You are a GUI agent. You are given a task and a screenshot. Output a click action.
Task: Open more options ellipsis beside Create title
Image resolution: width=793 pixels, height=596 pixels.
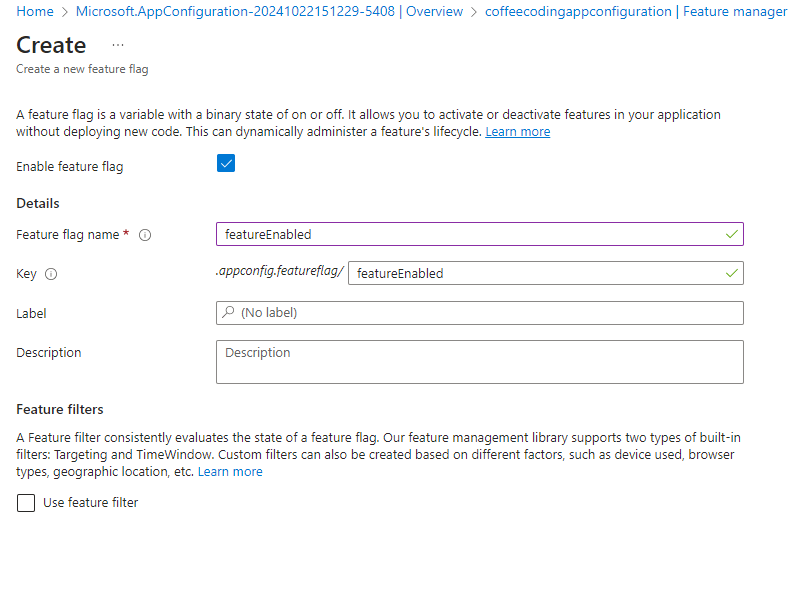click(x=118, y=46)
